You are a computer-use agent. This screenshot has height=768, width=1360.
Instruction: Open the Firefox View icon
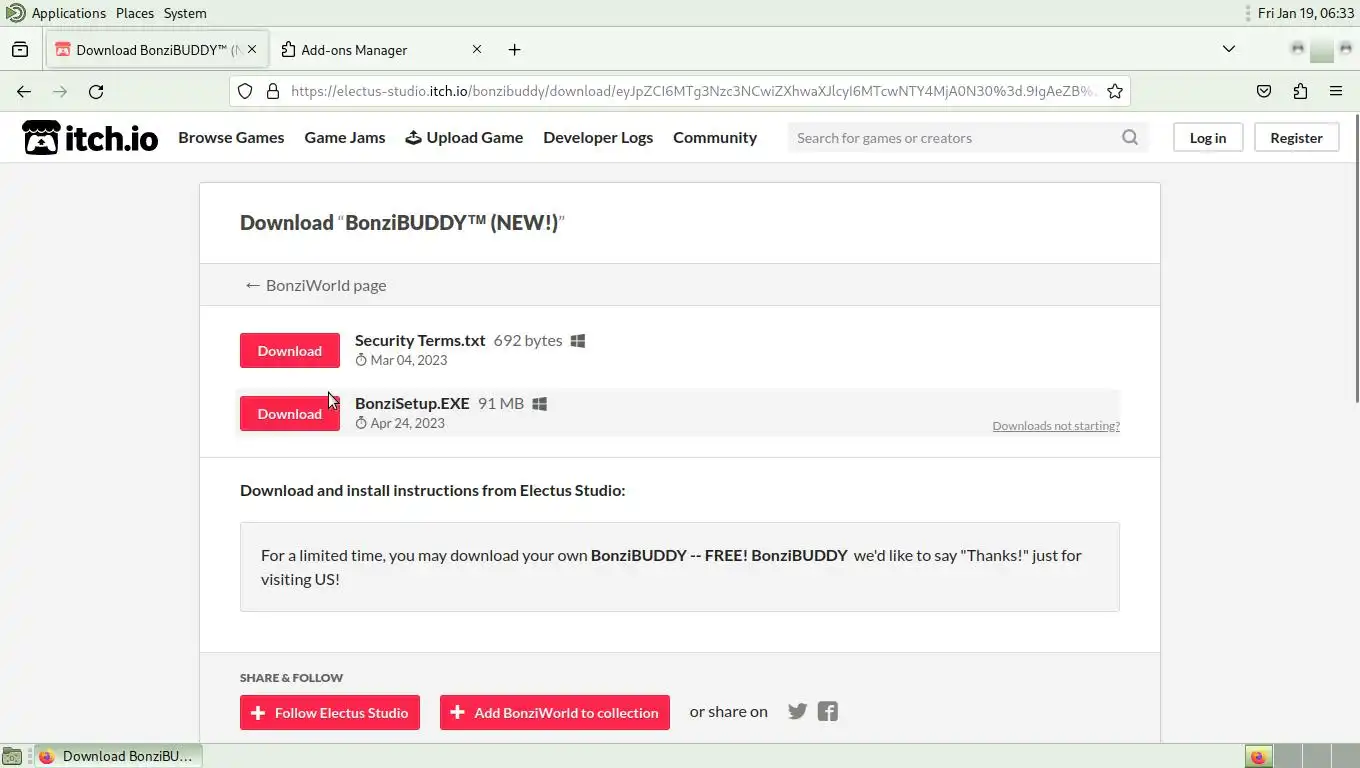(x=20, y=49)
